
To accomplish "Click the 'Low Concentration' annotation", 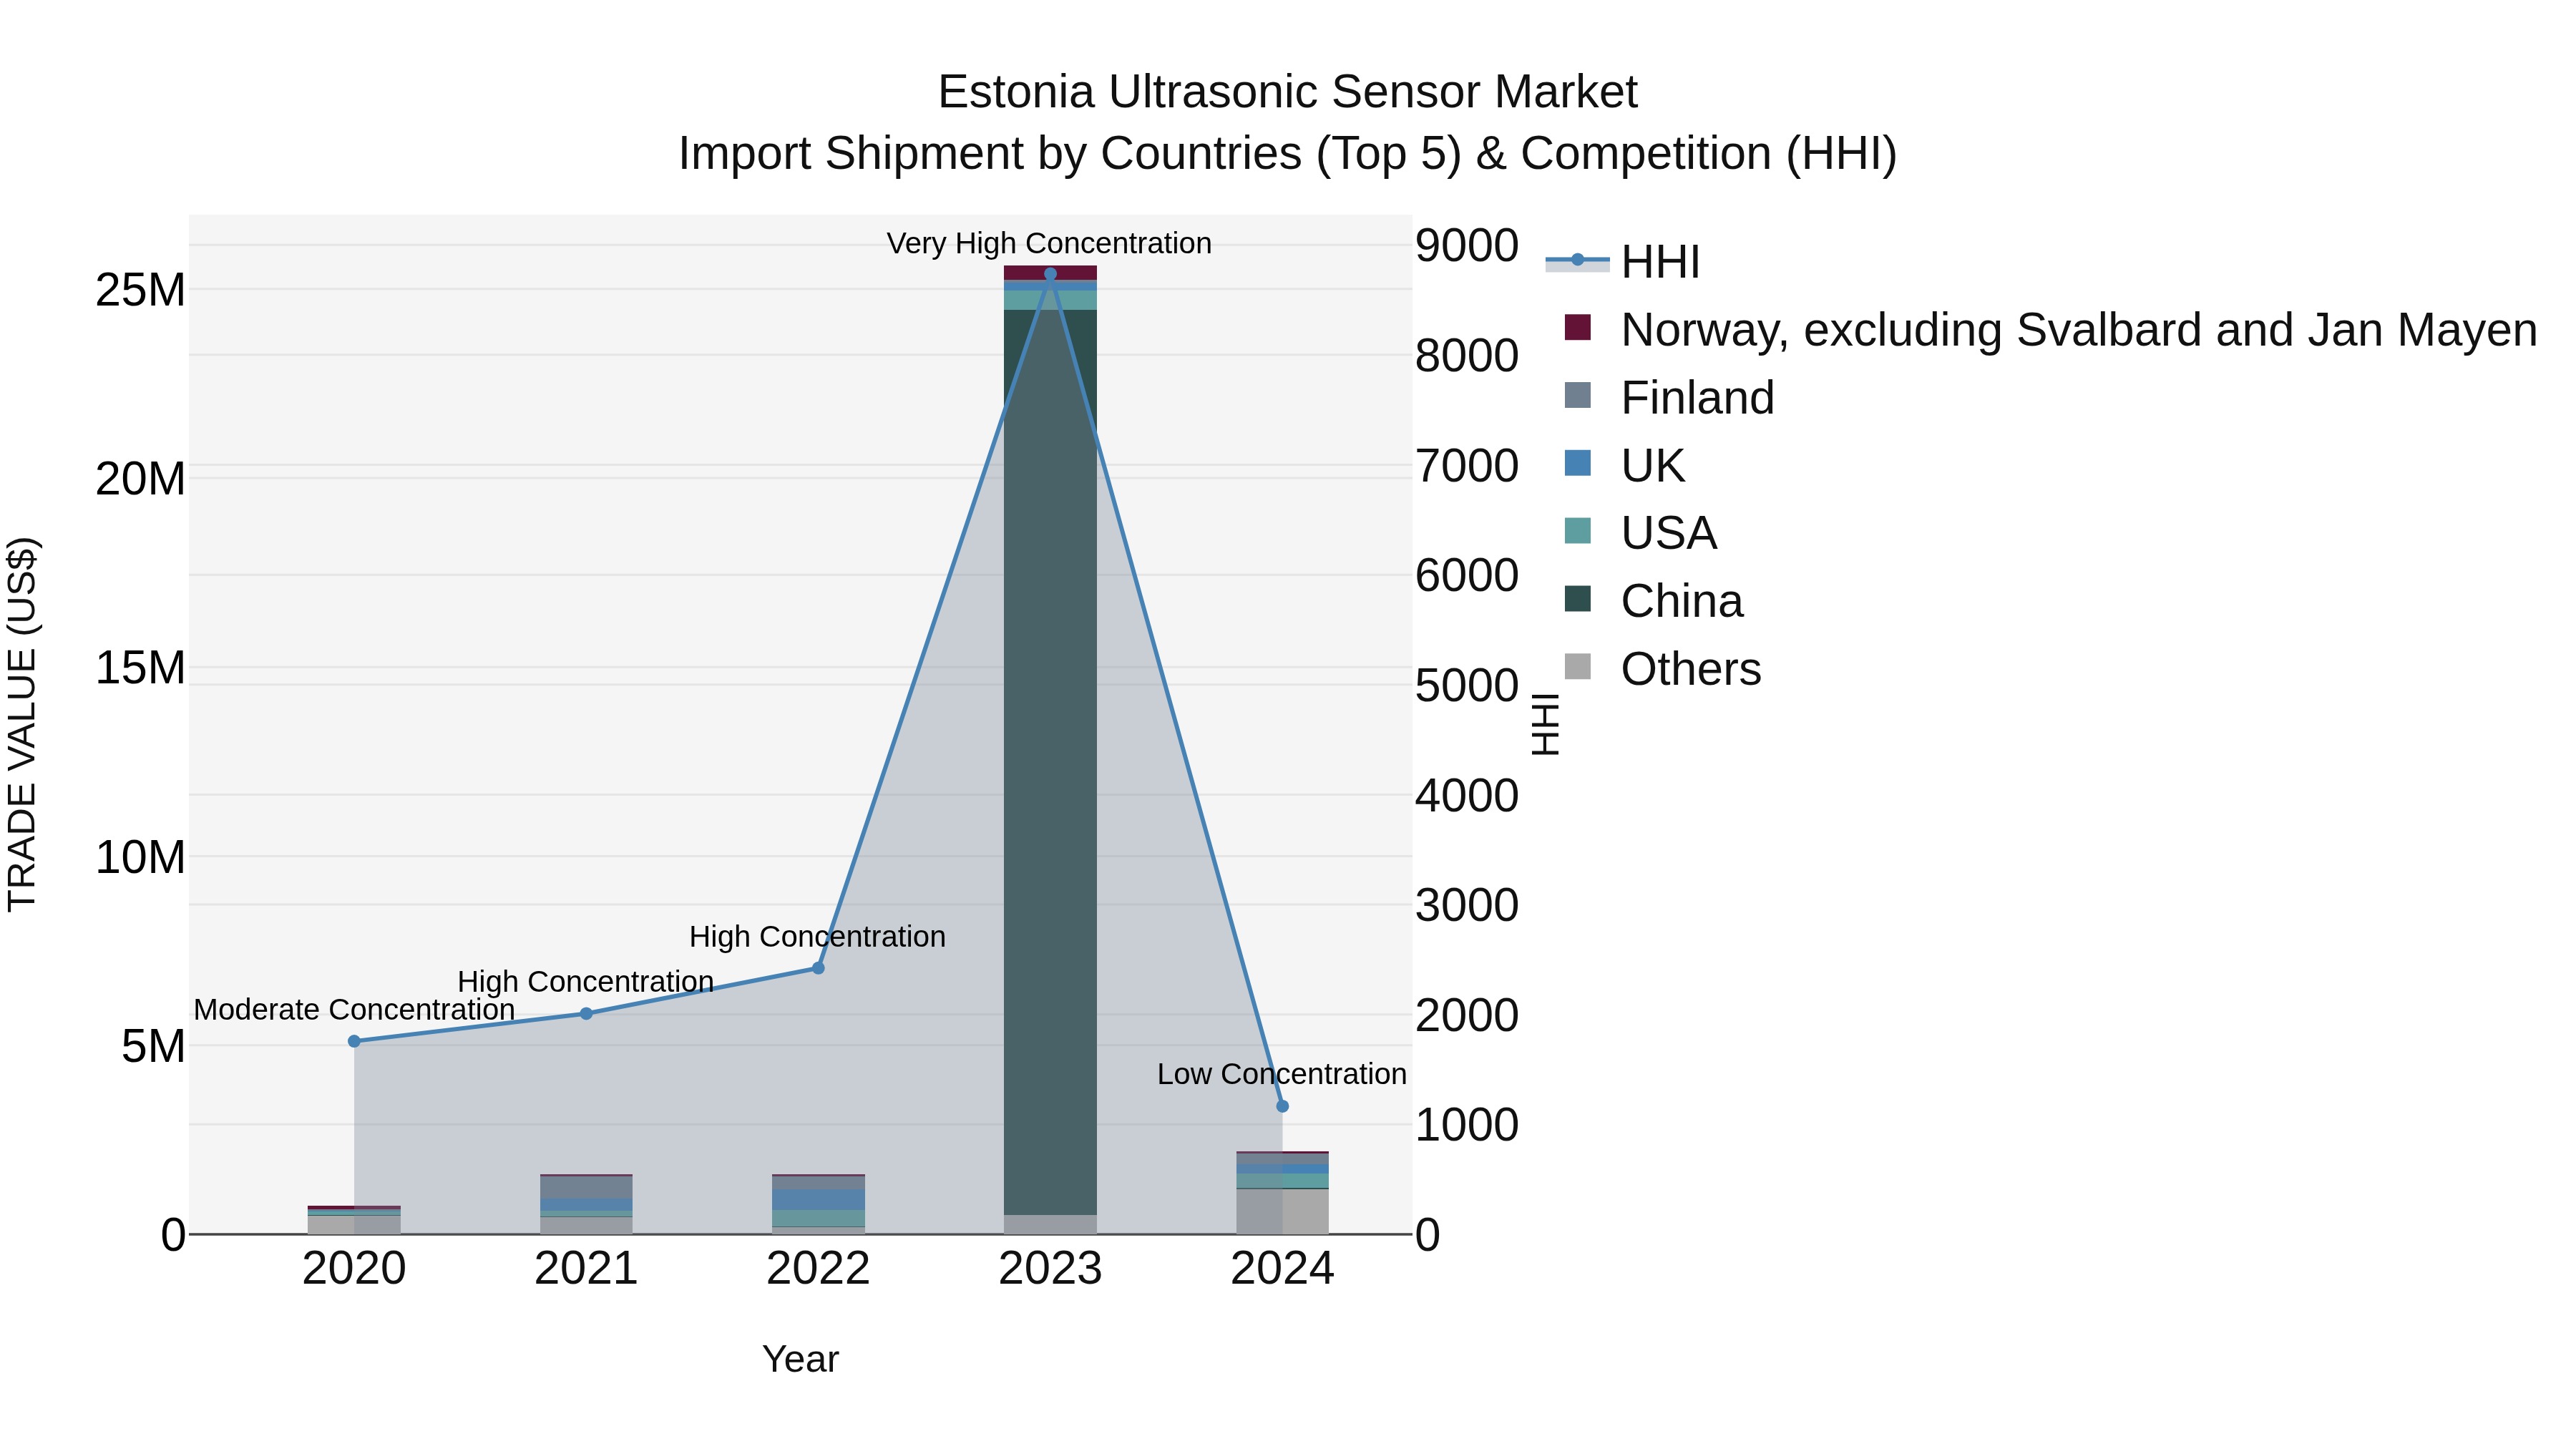I will [1282, 1074].
